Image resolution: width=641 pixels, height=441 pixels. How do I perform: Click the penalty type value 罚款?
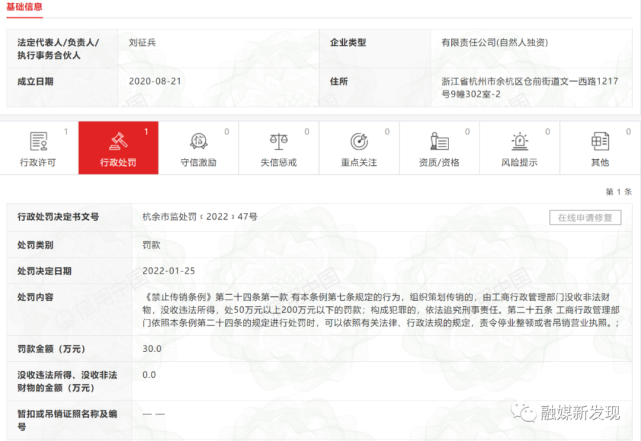pos(151,245)
